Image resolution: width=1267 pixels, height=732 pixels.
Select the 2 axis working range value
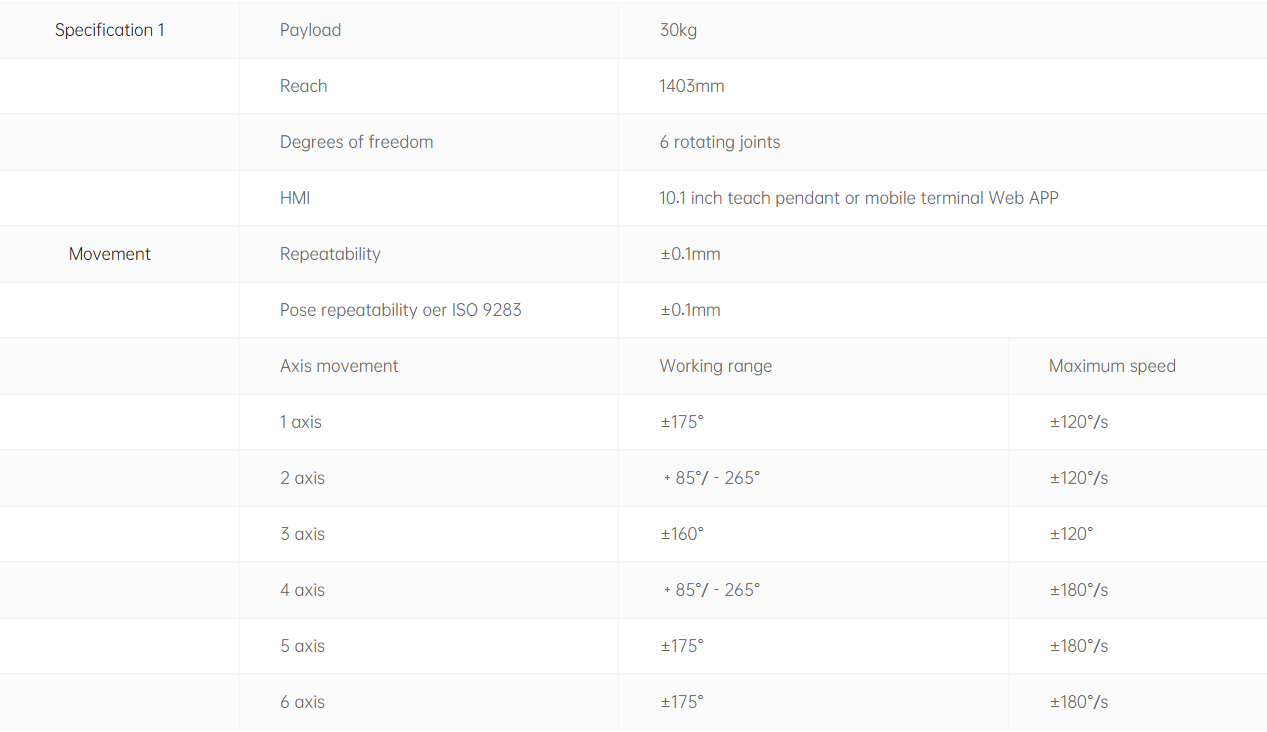coord(712,478)
